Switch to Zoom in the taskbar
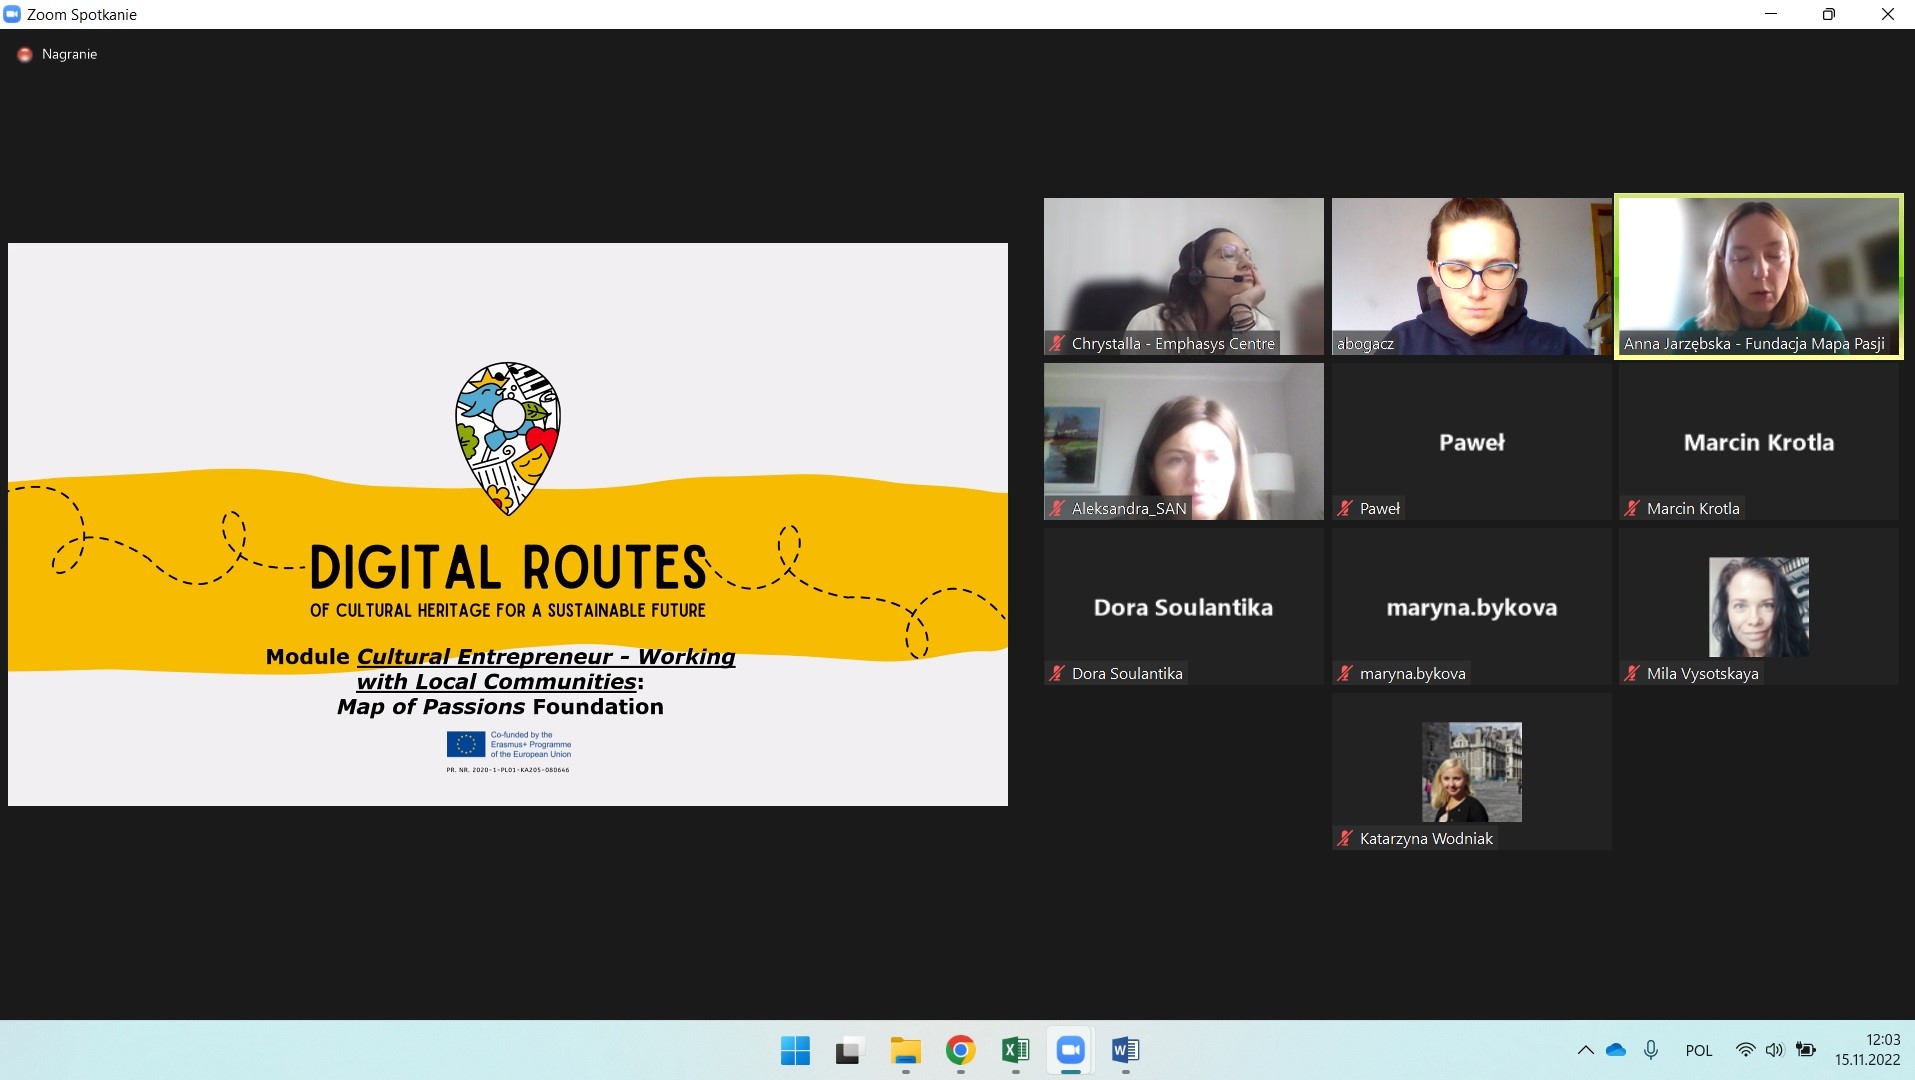This screenshot has width=1915, height=1080. click(x=1070, y=1050)
